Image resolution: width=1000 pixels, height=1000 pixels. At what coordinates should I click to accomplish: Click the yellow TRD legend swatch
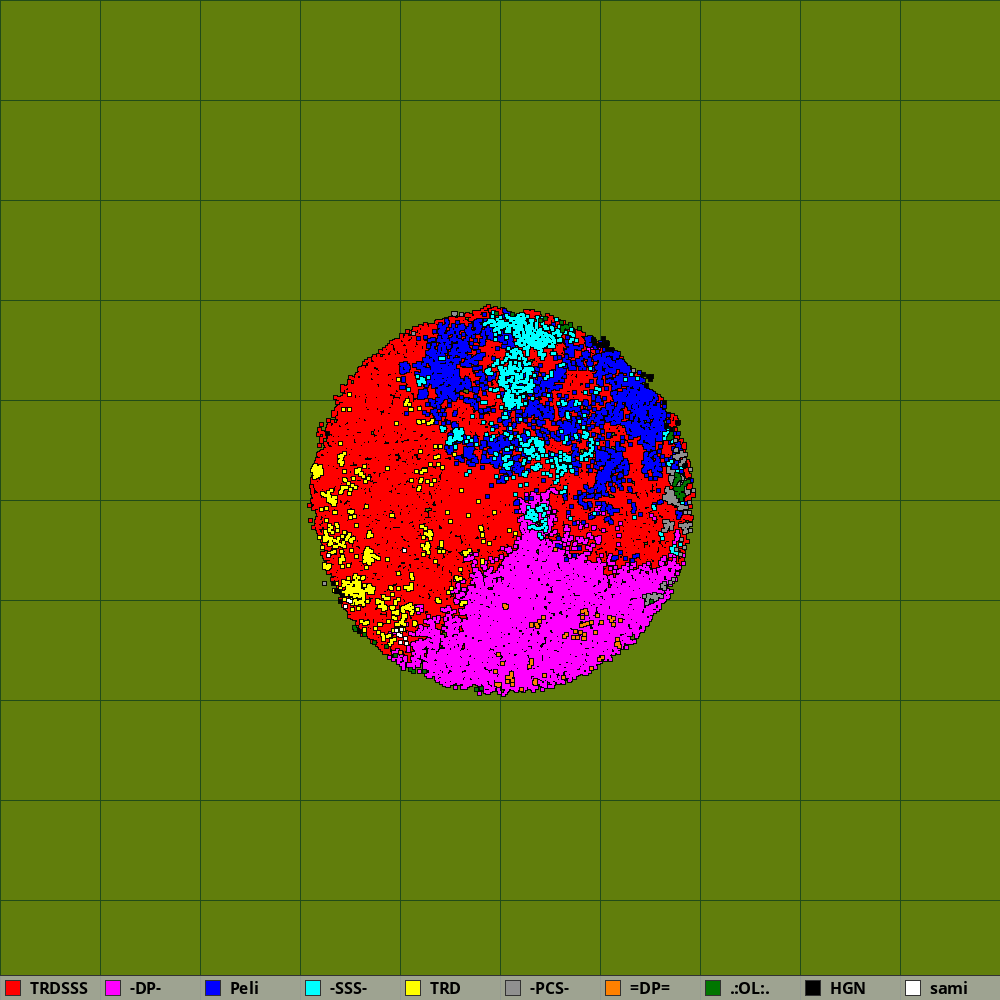tap(413, 988)
